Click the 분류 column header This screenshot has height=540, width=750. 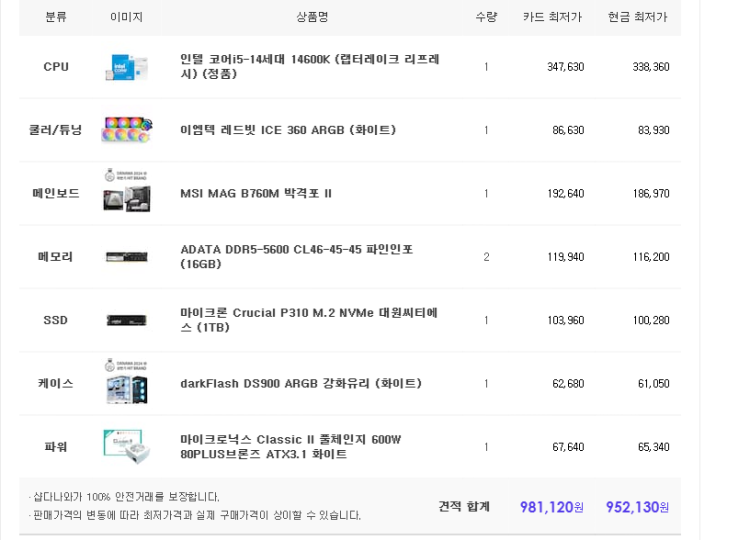point(56,17)
